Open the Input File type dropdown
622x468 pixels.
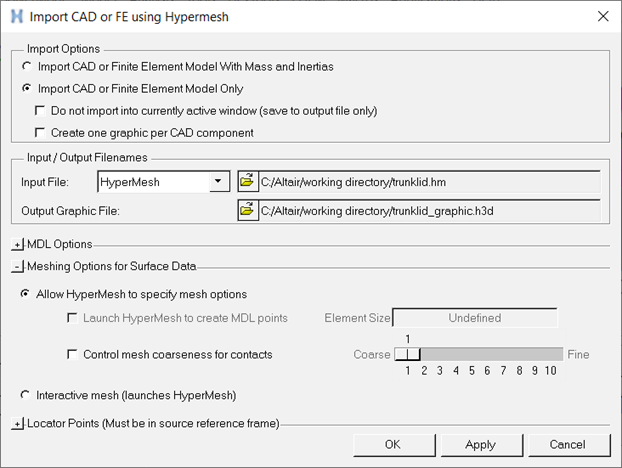[220, 182]
